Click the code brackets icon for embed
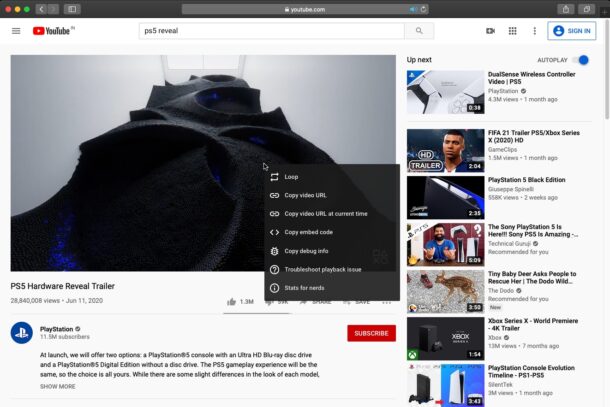Screen dimensions: 610x407 [x=274, y=232]
